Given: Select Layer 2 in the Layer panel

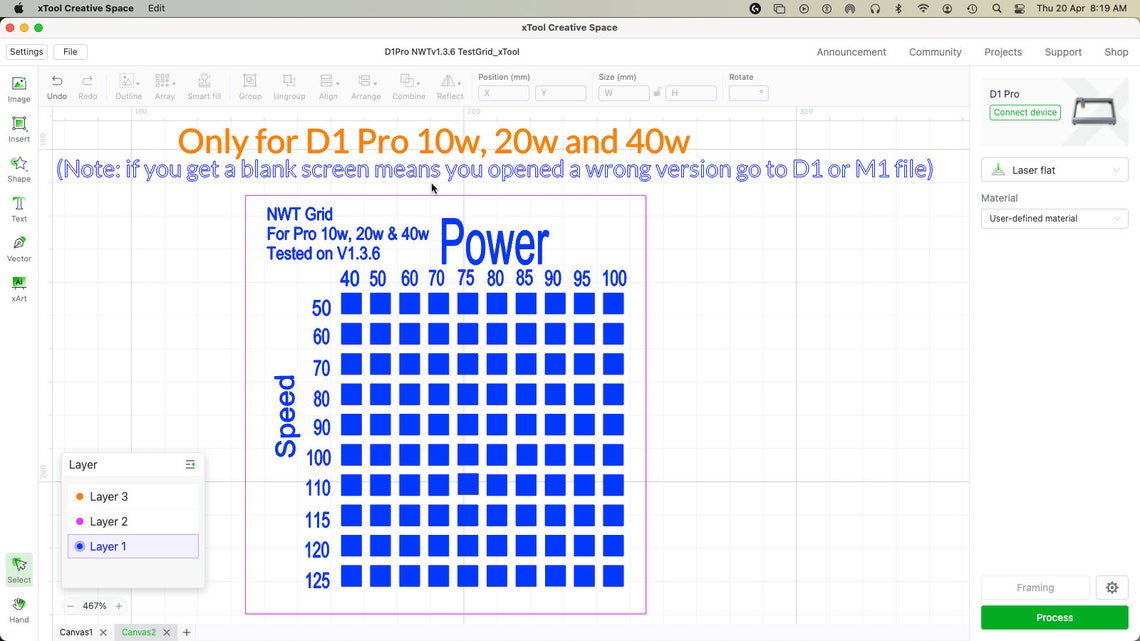Looking at the screenshot, I should [110, 521].
